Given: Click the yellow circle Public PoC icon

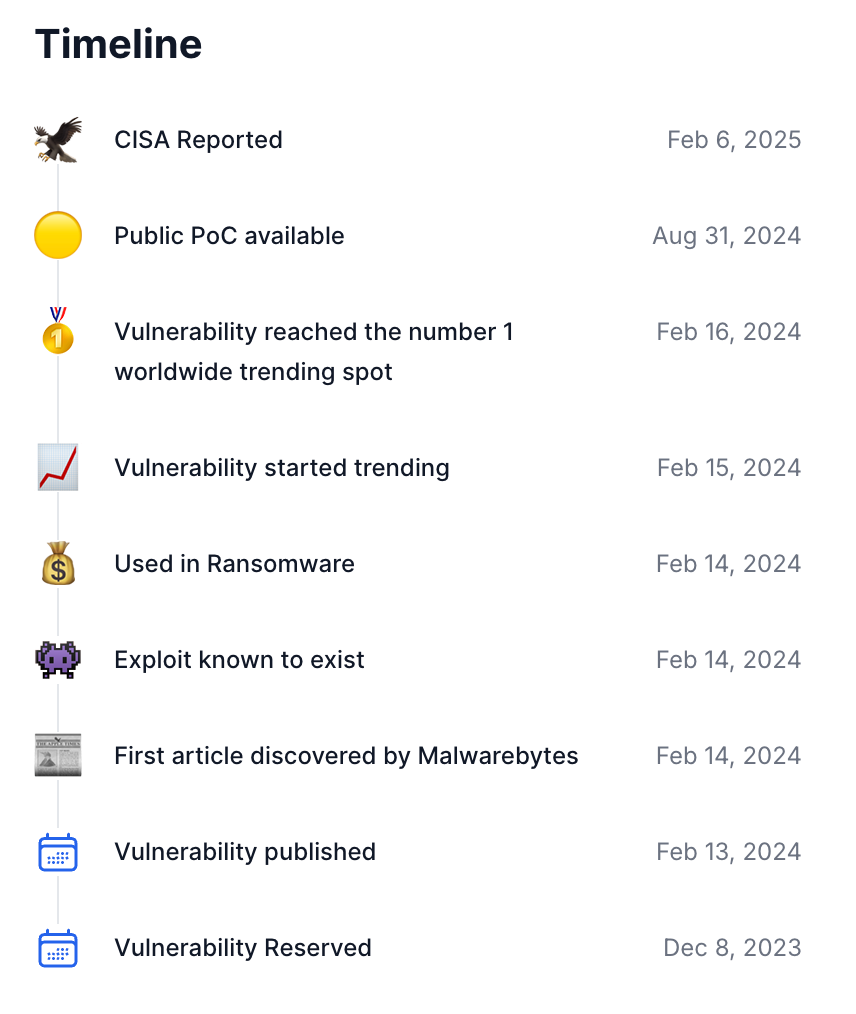Looking at the screenshot, I should tap(57, 236).
